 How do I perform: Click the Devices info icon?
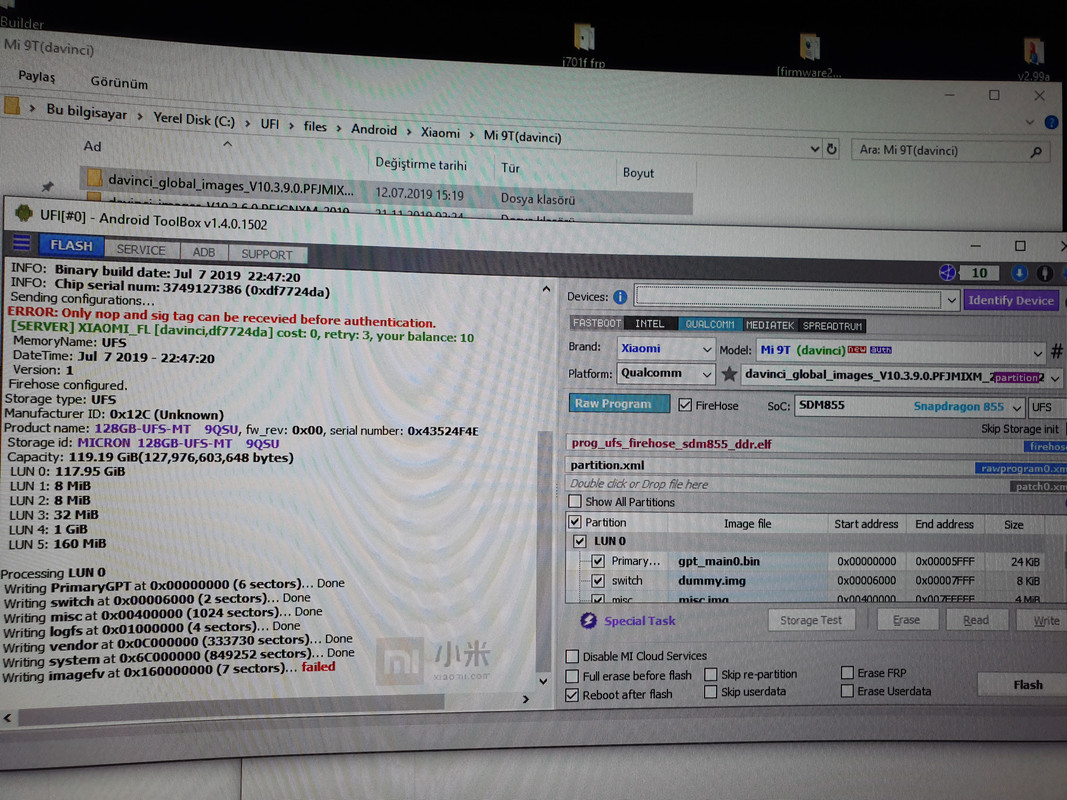point(620,297)
